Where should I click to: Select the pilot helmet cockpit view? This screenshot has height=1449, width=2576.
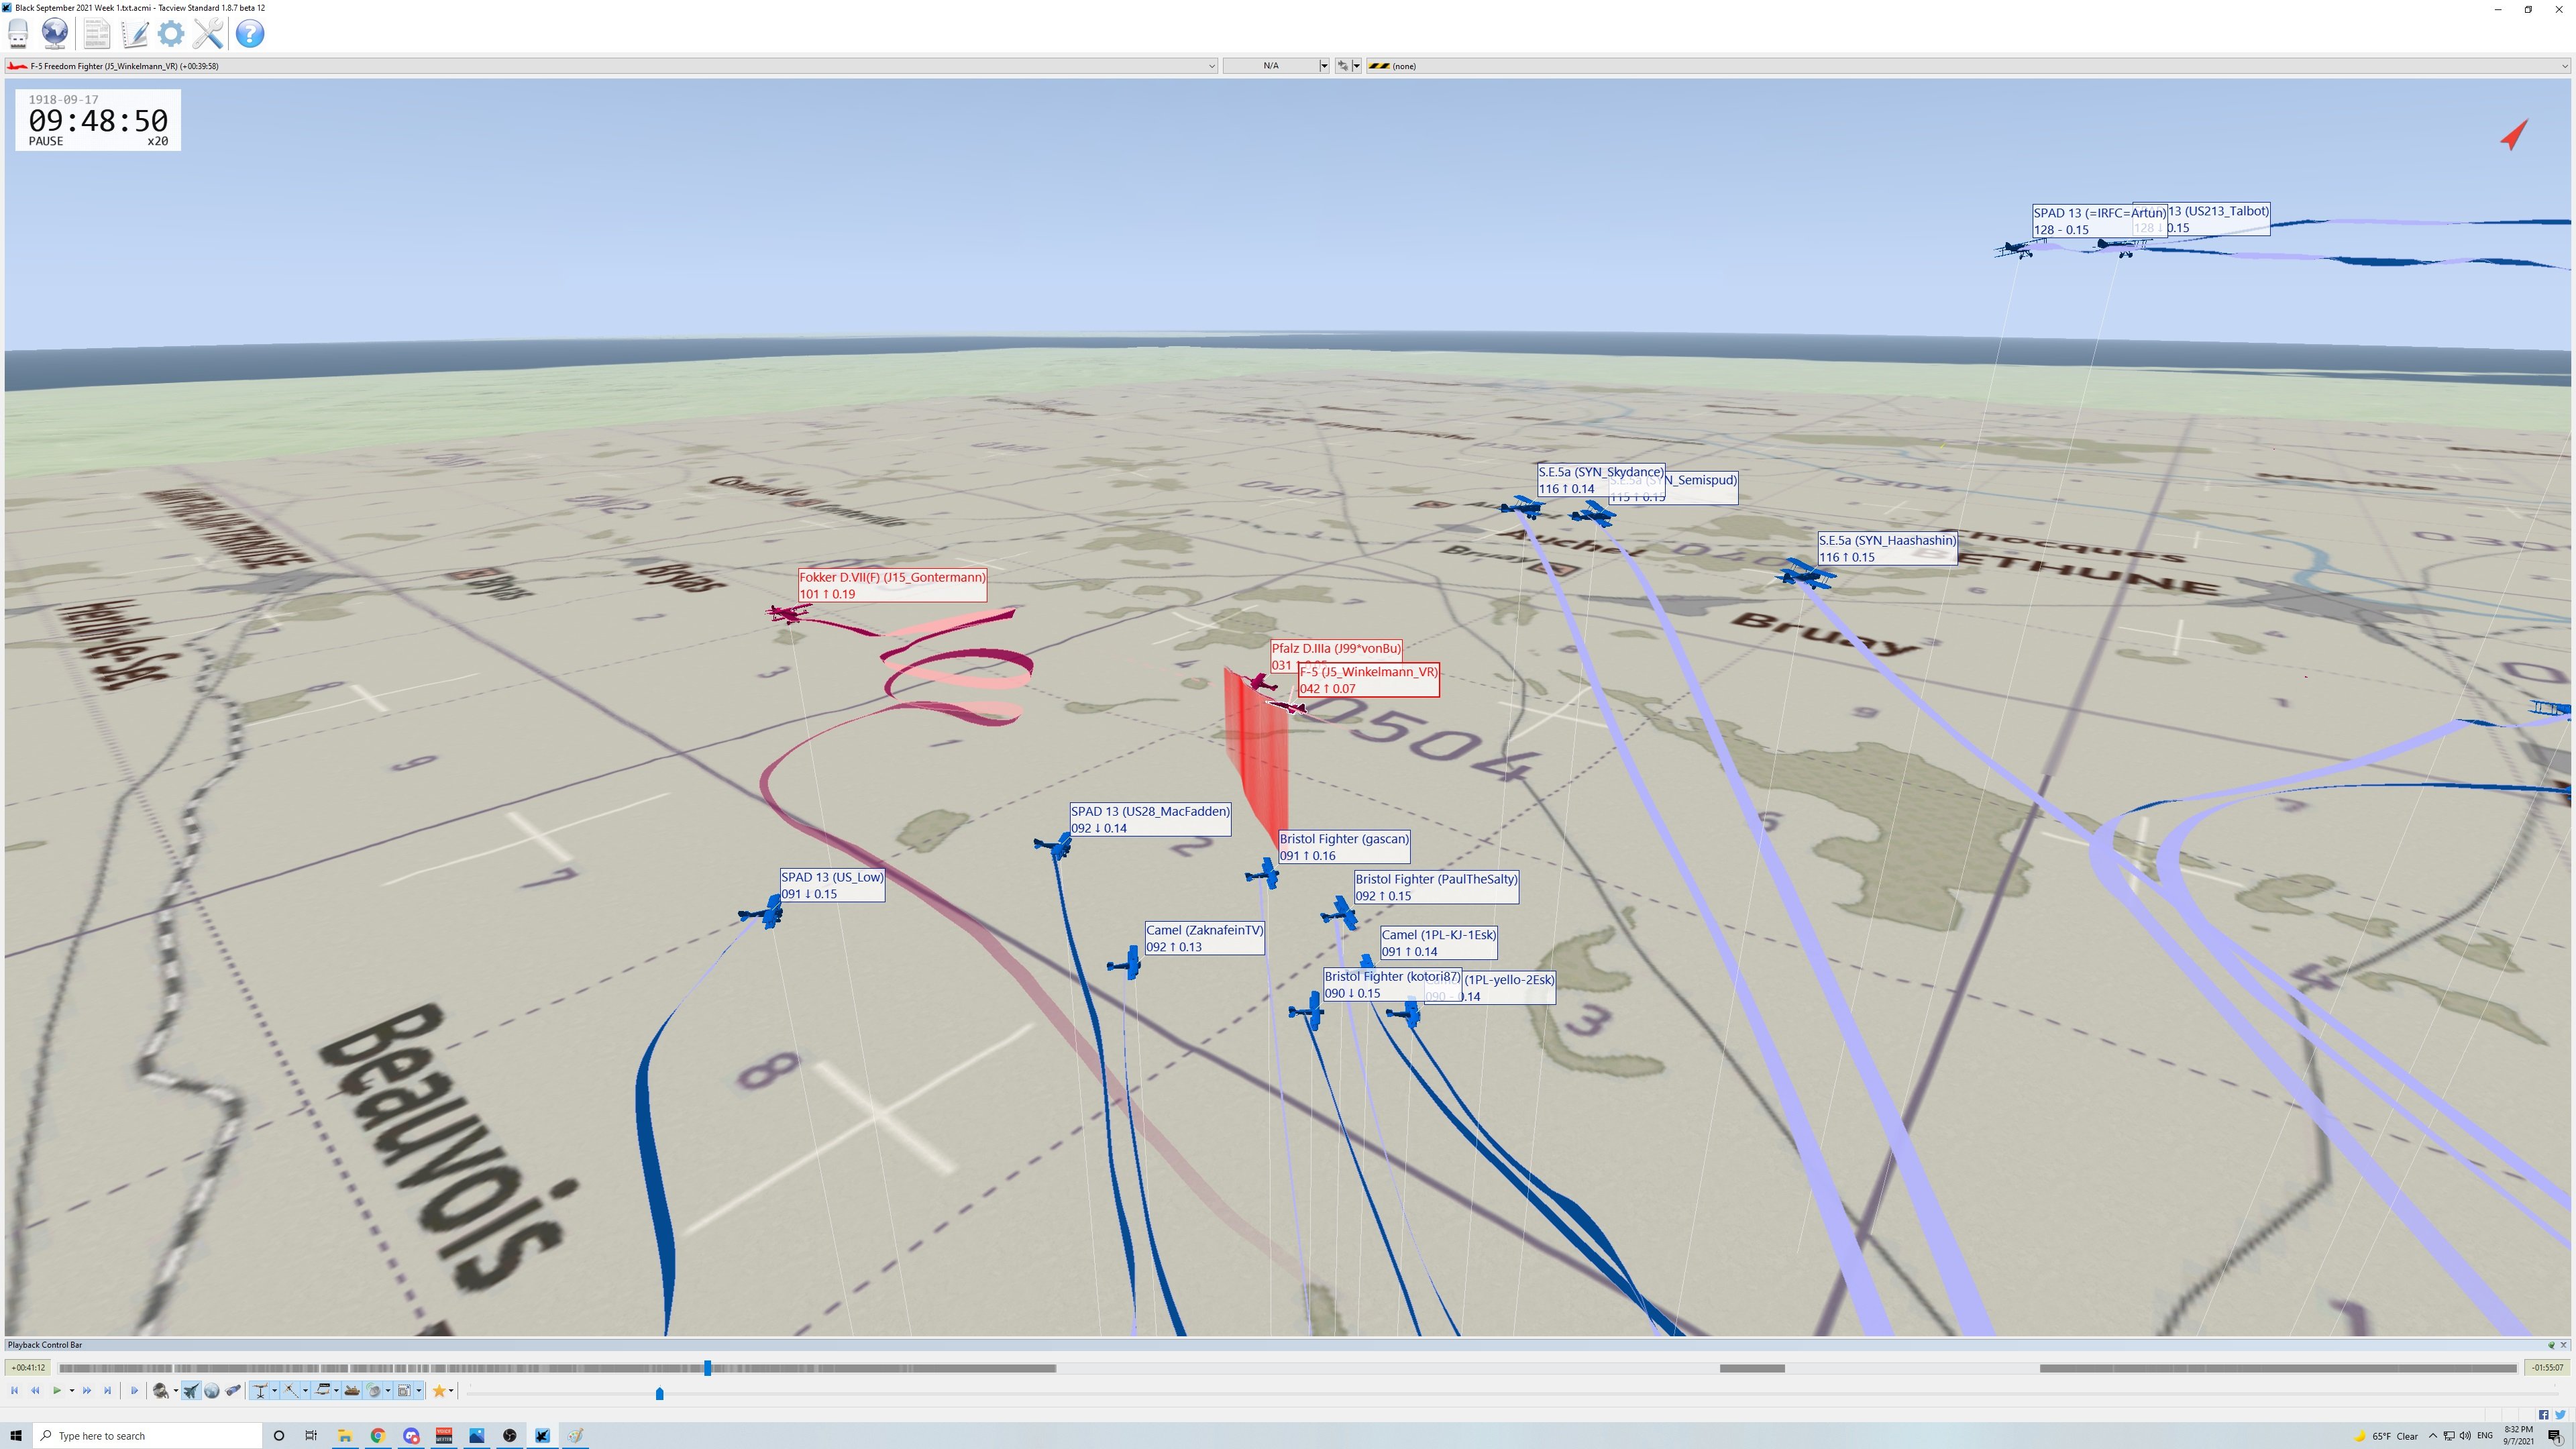pos(161,1390)
